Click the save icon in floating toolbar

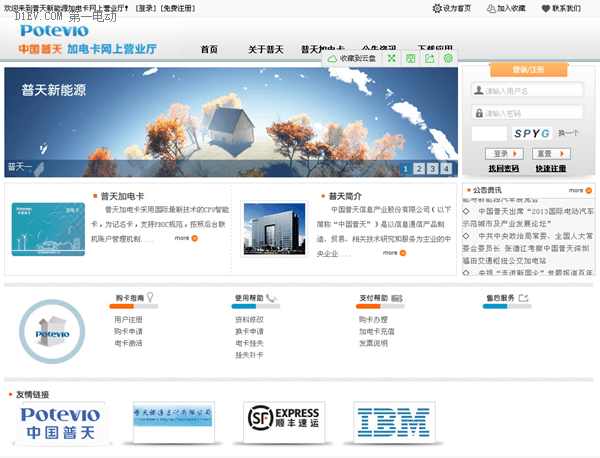[411, 59]
